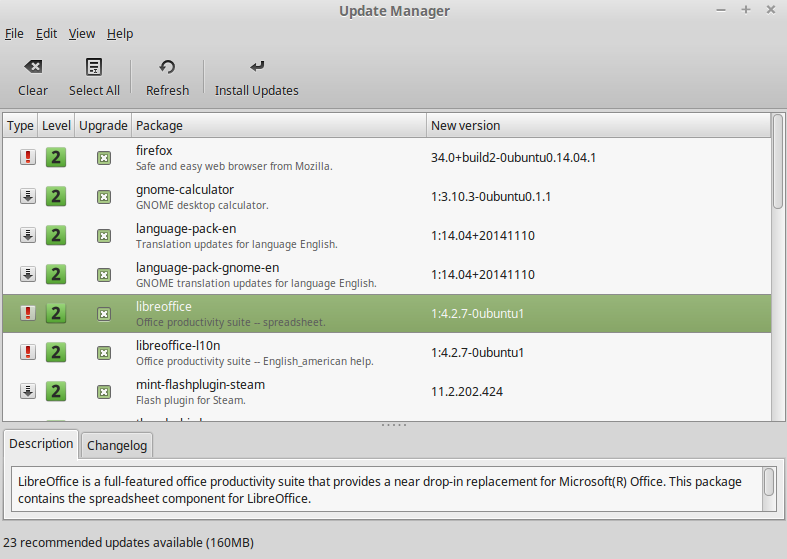The width and height of the screenshot is (787, 559).
Task: Maximize the Update Manager window
Action: pos(746,10)
